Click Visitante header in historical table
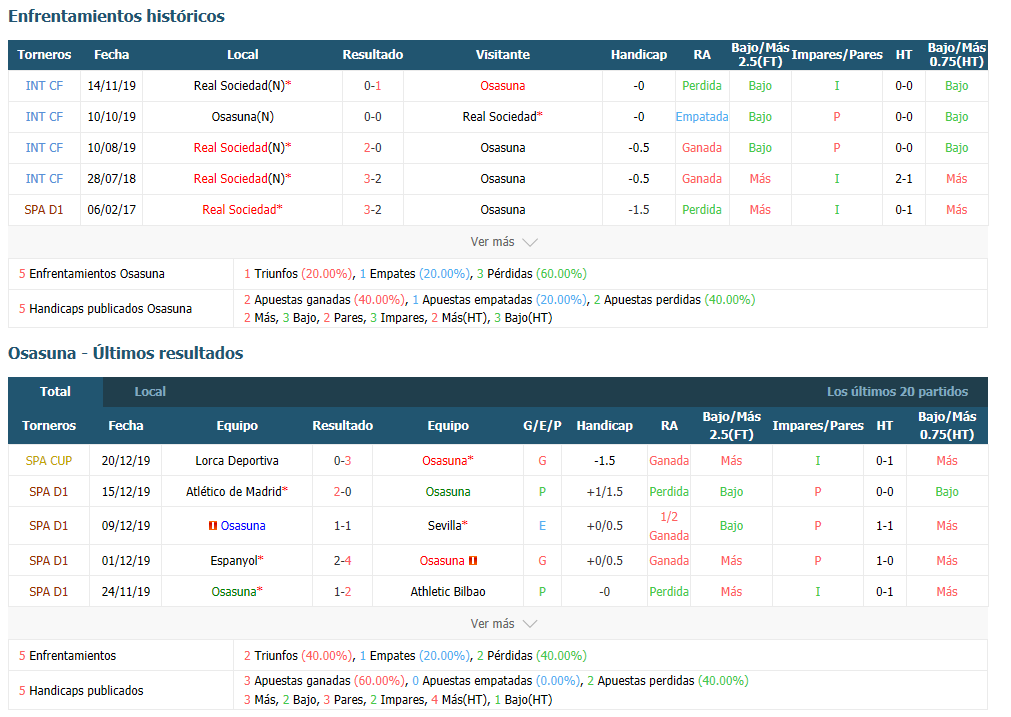The width and height of the screenshot is (1011, 717). [x=502, y=55]
